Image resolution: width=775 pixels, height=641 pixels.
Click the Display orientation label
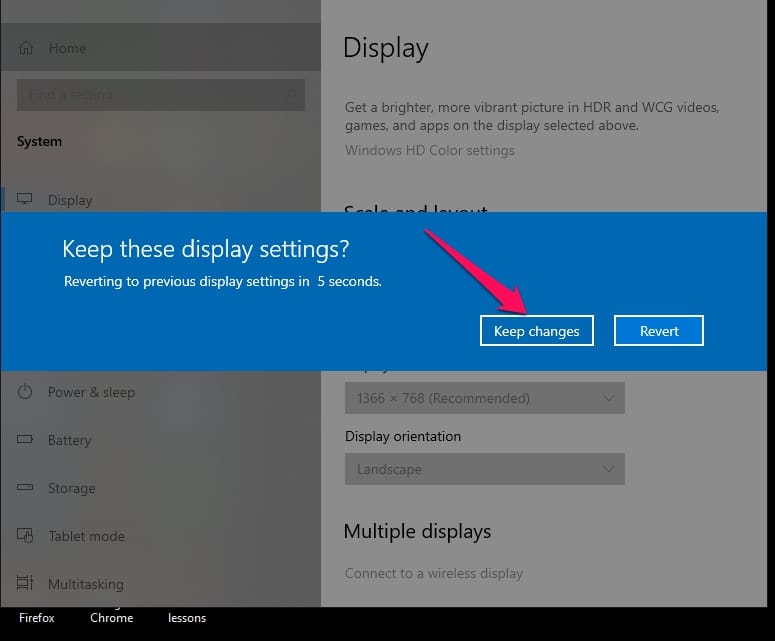403,436
